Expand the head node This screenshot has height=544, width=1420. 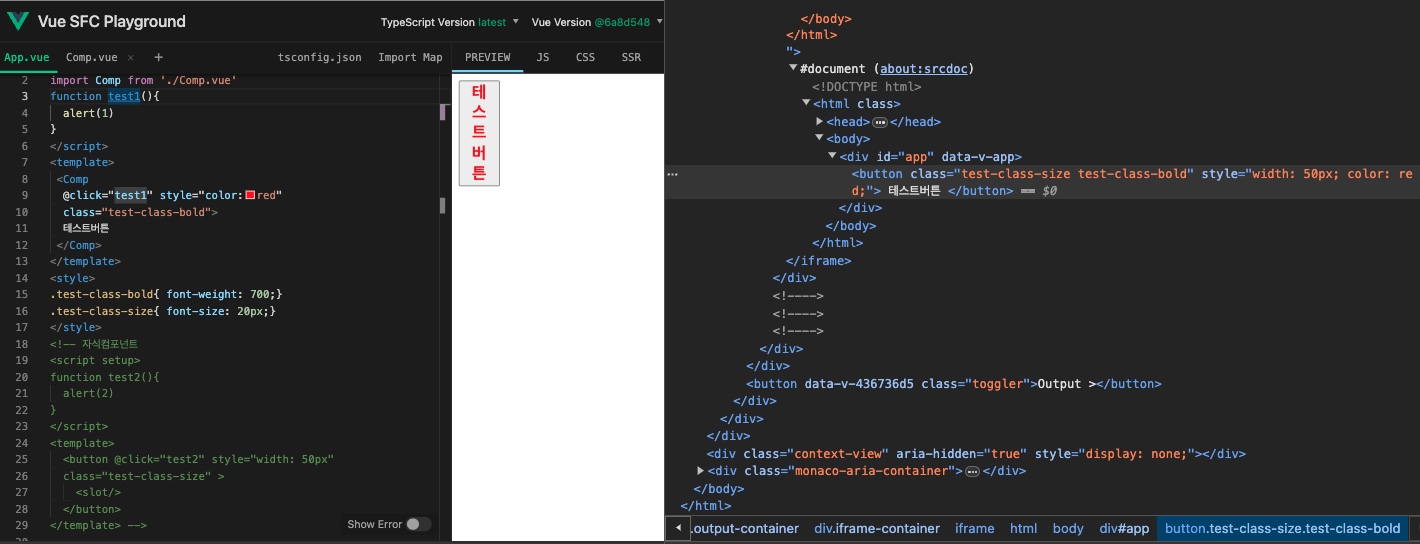[x=820, y=121]
